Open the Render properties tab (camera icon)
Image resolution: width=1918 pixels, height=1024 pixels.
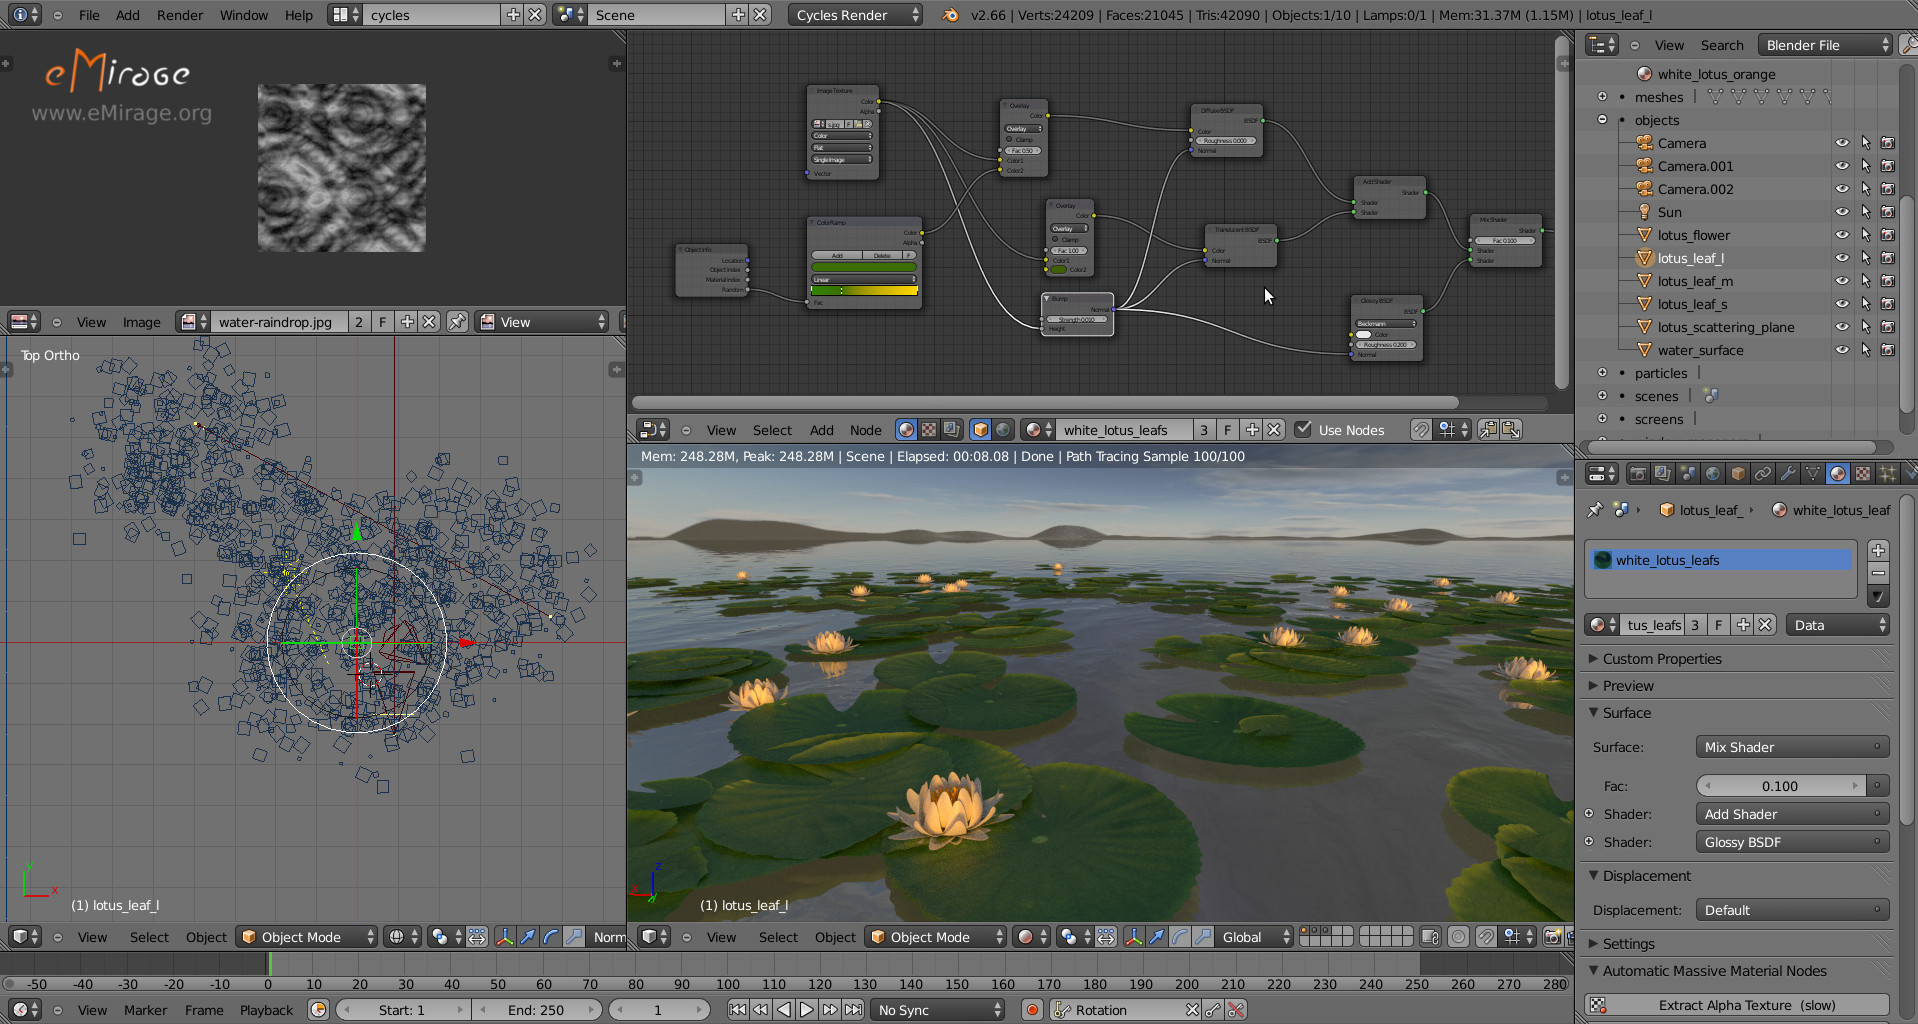click(1637, 473)
